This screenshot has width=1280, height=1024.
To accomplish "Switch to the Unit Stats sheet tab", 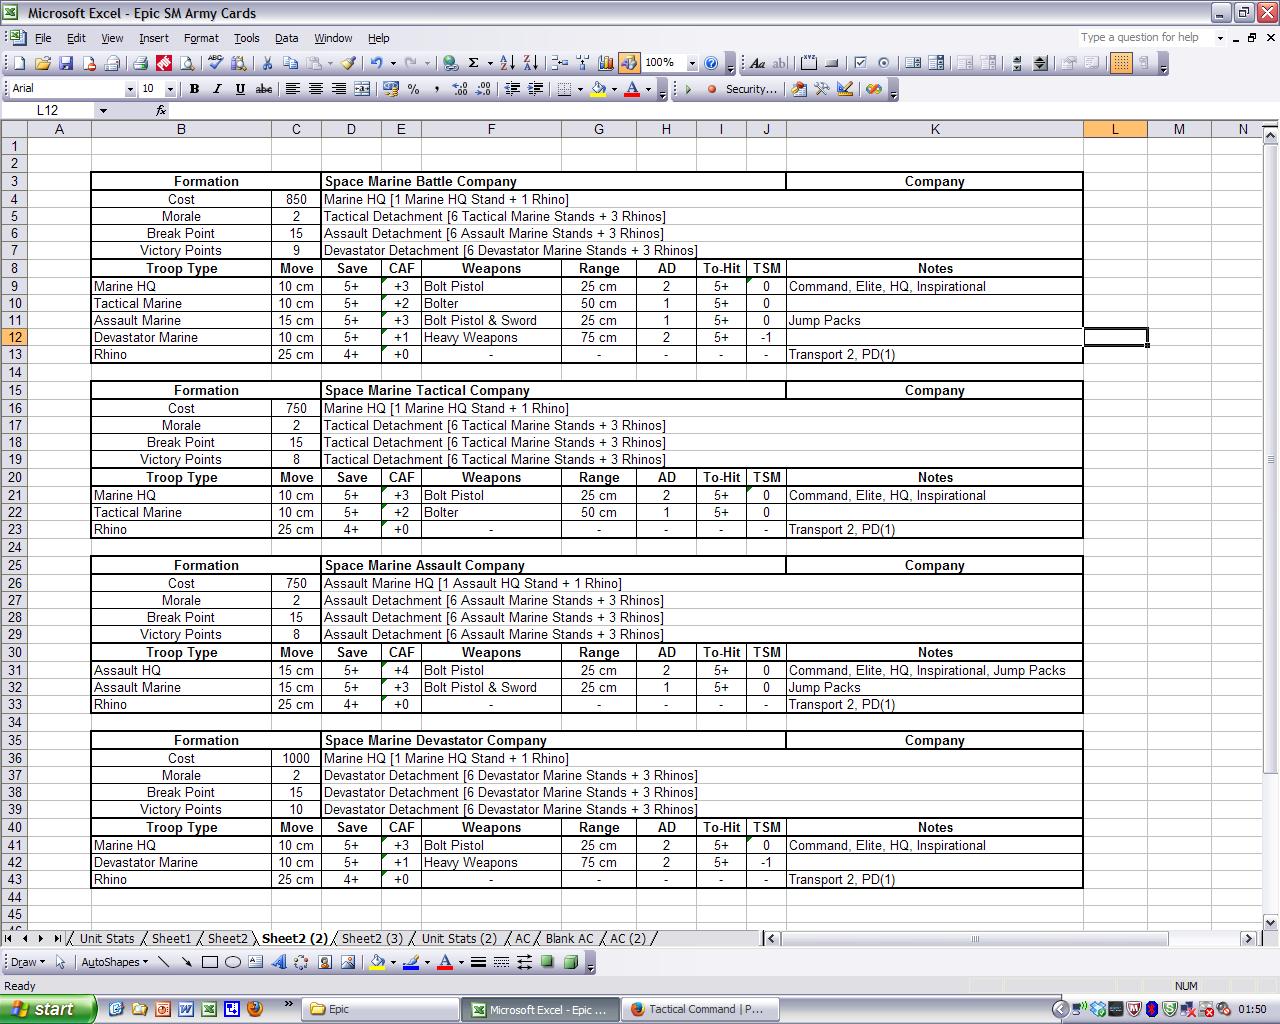I will 106,938.
